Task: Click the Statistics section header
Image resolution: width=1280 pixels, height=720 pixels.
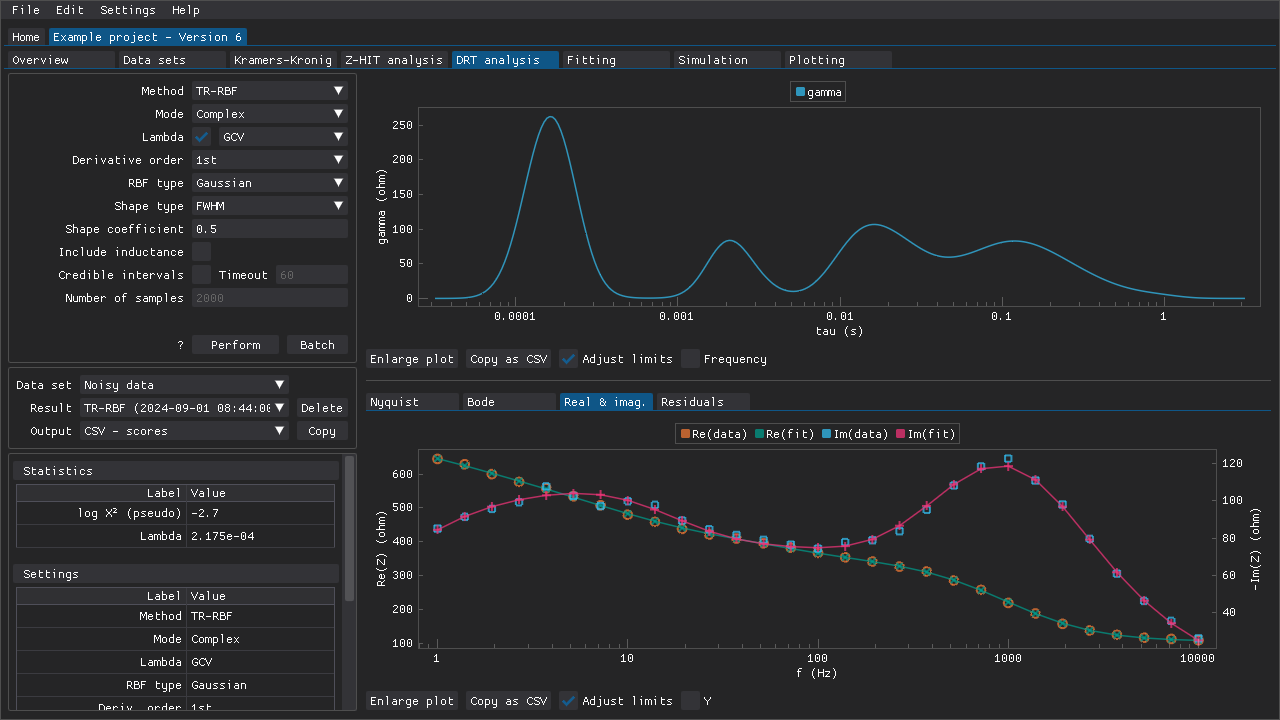Action: [x=176, y=471]
